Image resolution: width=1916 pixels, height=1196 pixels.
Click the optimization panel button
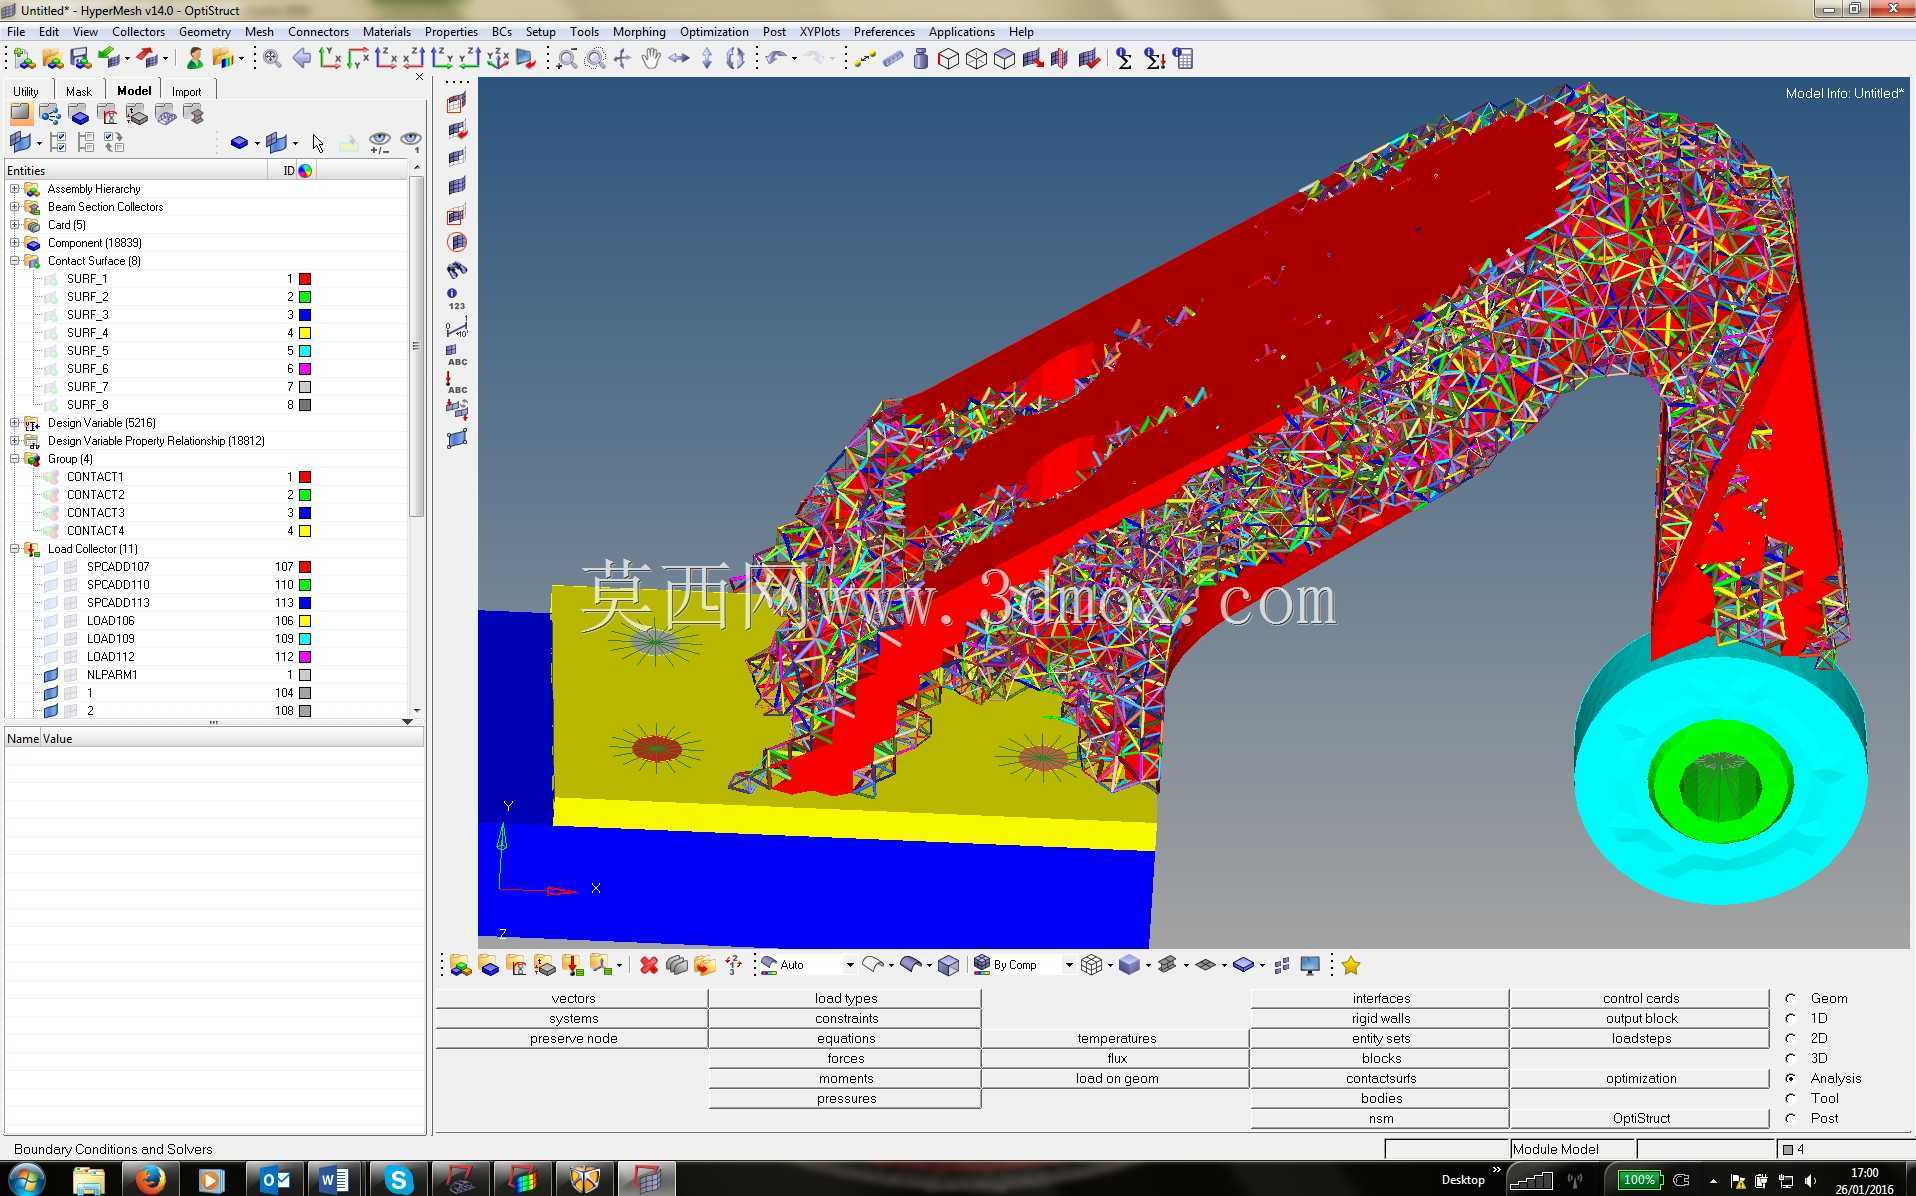click(1641, 1078)
